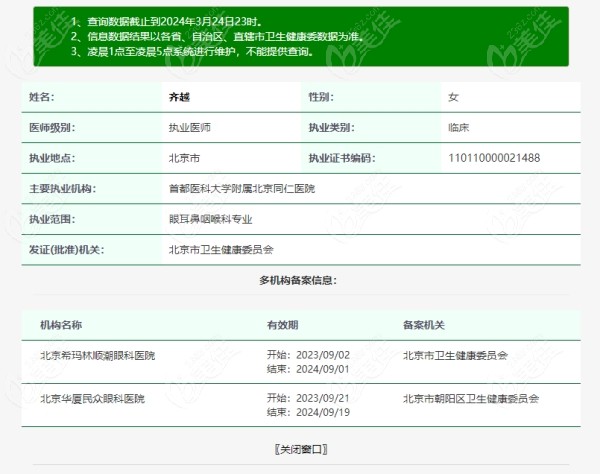Click the 执业地点 label
Screen dimensions: 600x474
tap(52, 158)
